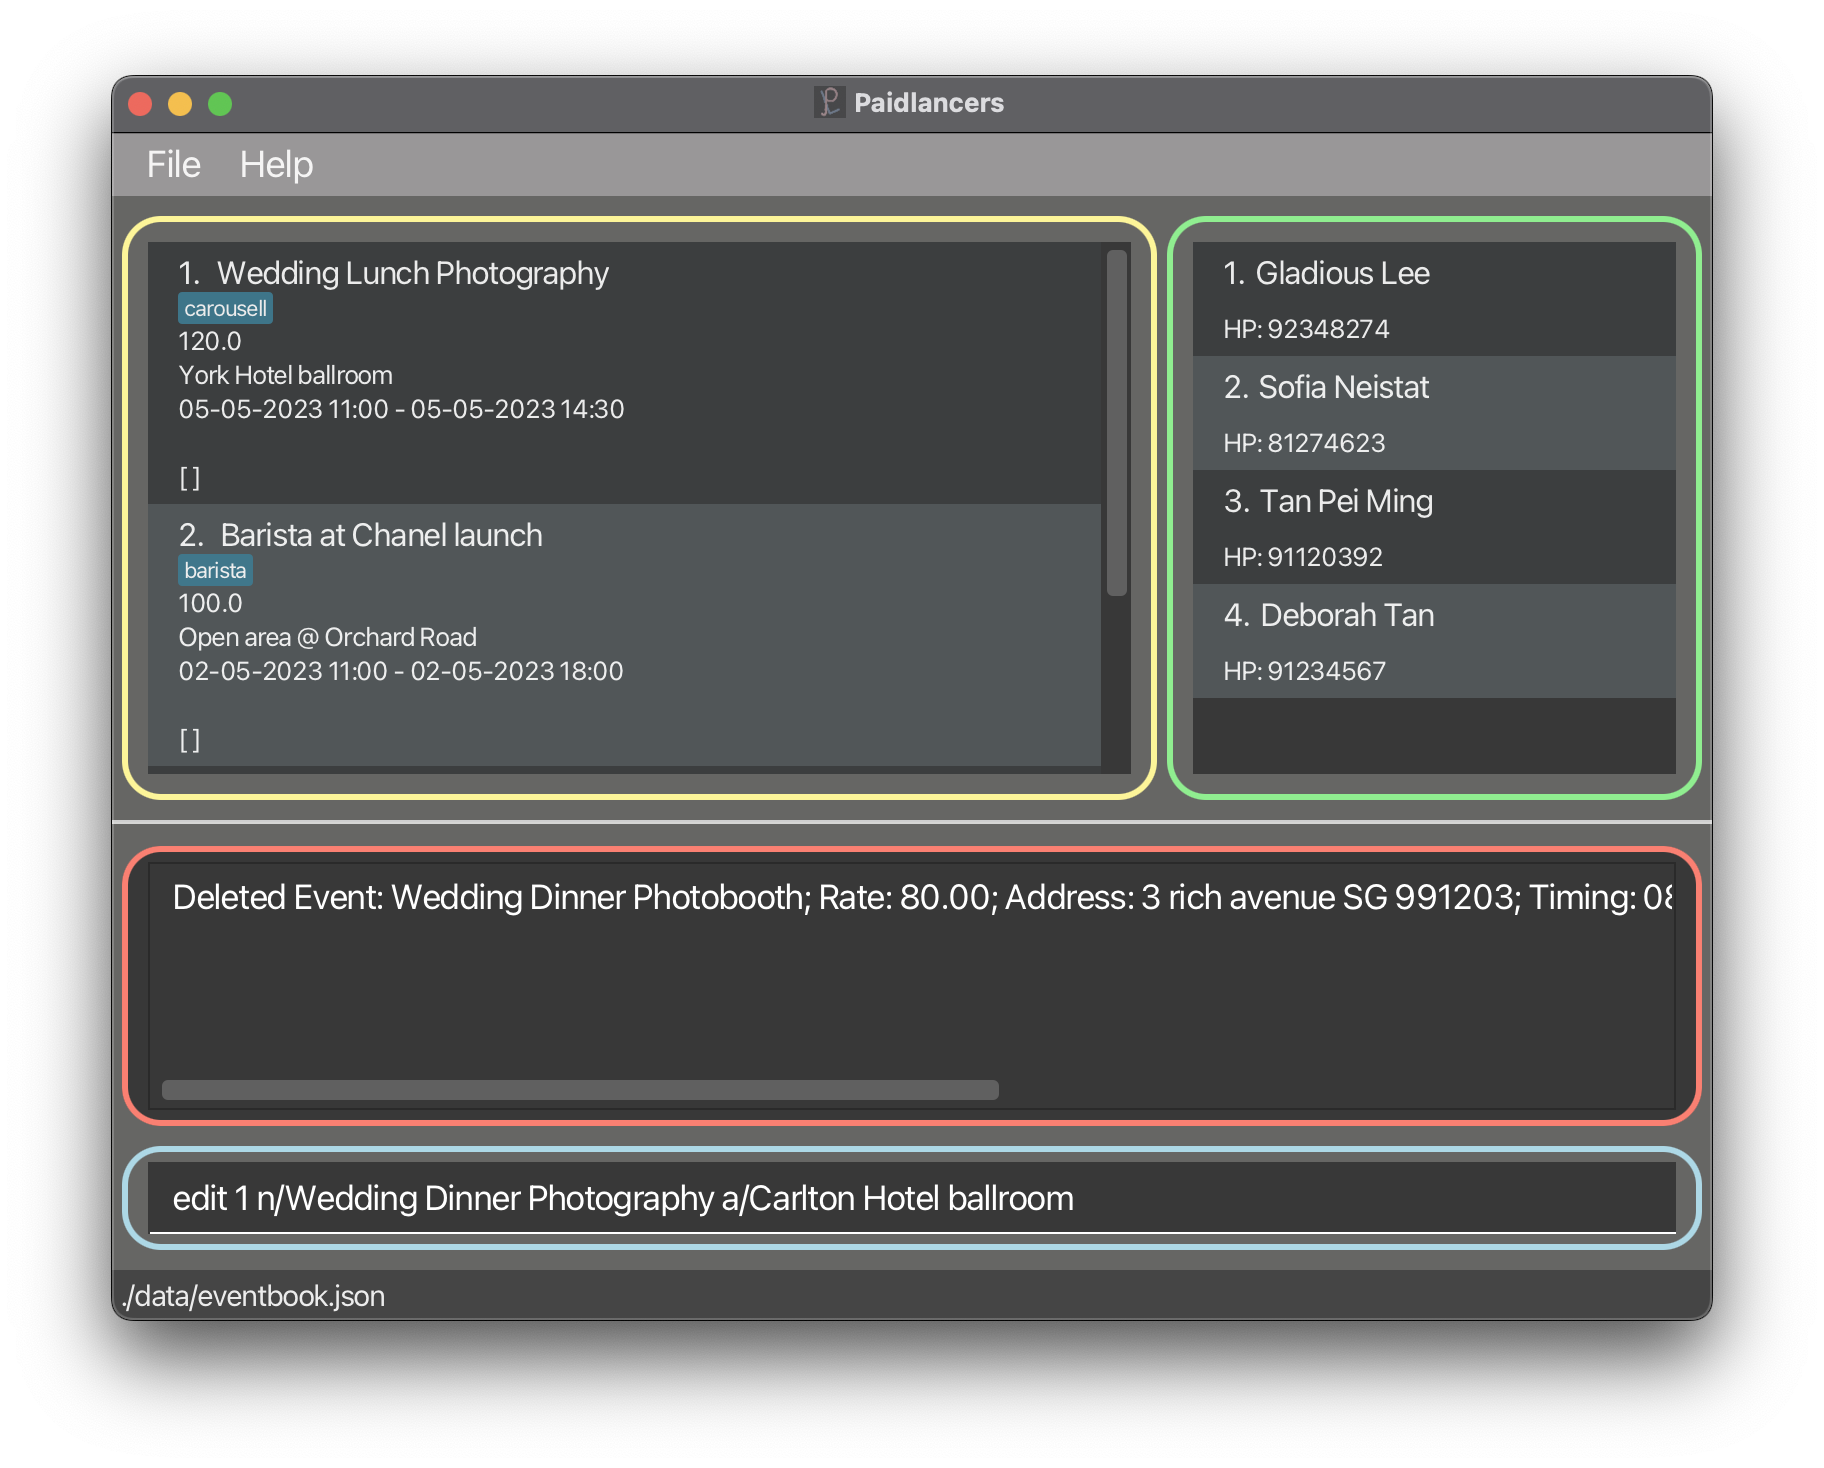Click phone number HP: 81274623
Image resolution: width=1824 pixels, height=1468 pixels.
pos(1304,443)
